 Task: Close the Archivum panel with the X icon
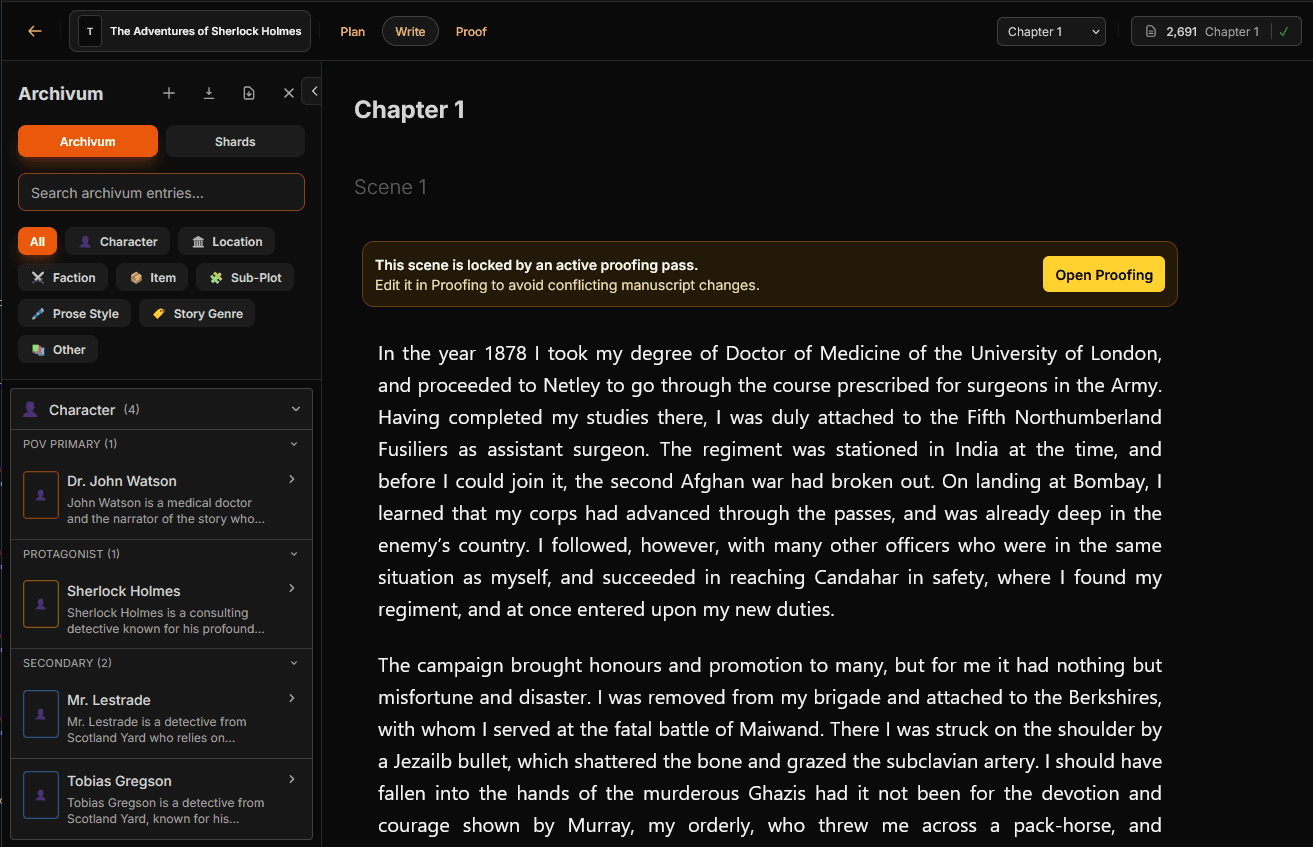289,93
